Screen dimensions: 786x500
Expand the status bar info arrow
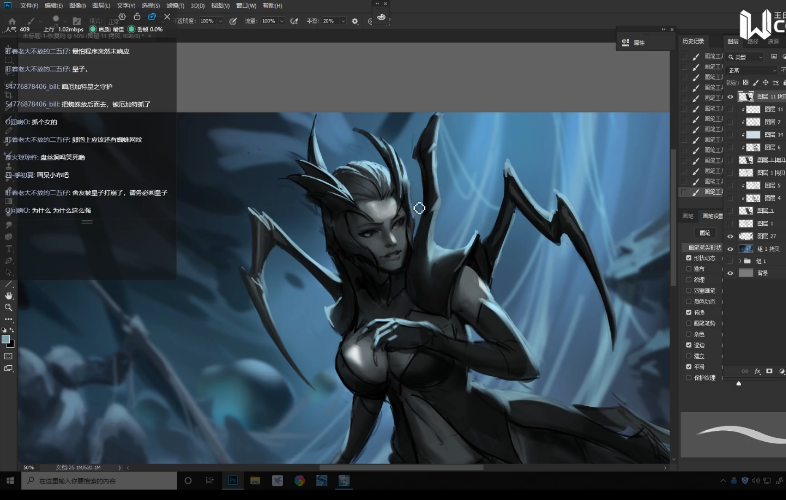(x=119, y=467)
